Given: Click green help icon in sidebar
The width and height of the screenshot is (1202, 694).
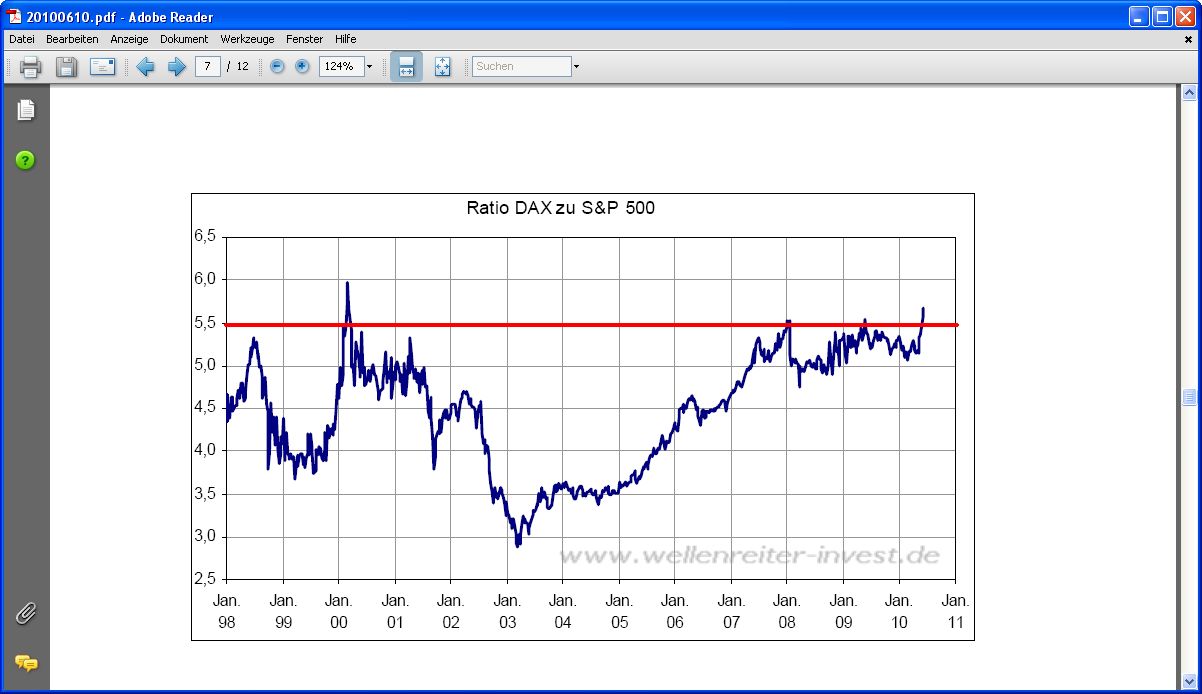Looking at the screenshot, I should (x=25, y=160).
